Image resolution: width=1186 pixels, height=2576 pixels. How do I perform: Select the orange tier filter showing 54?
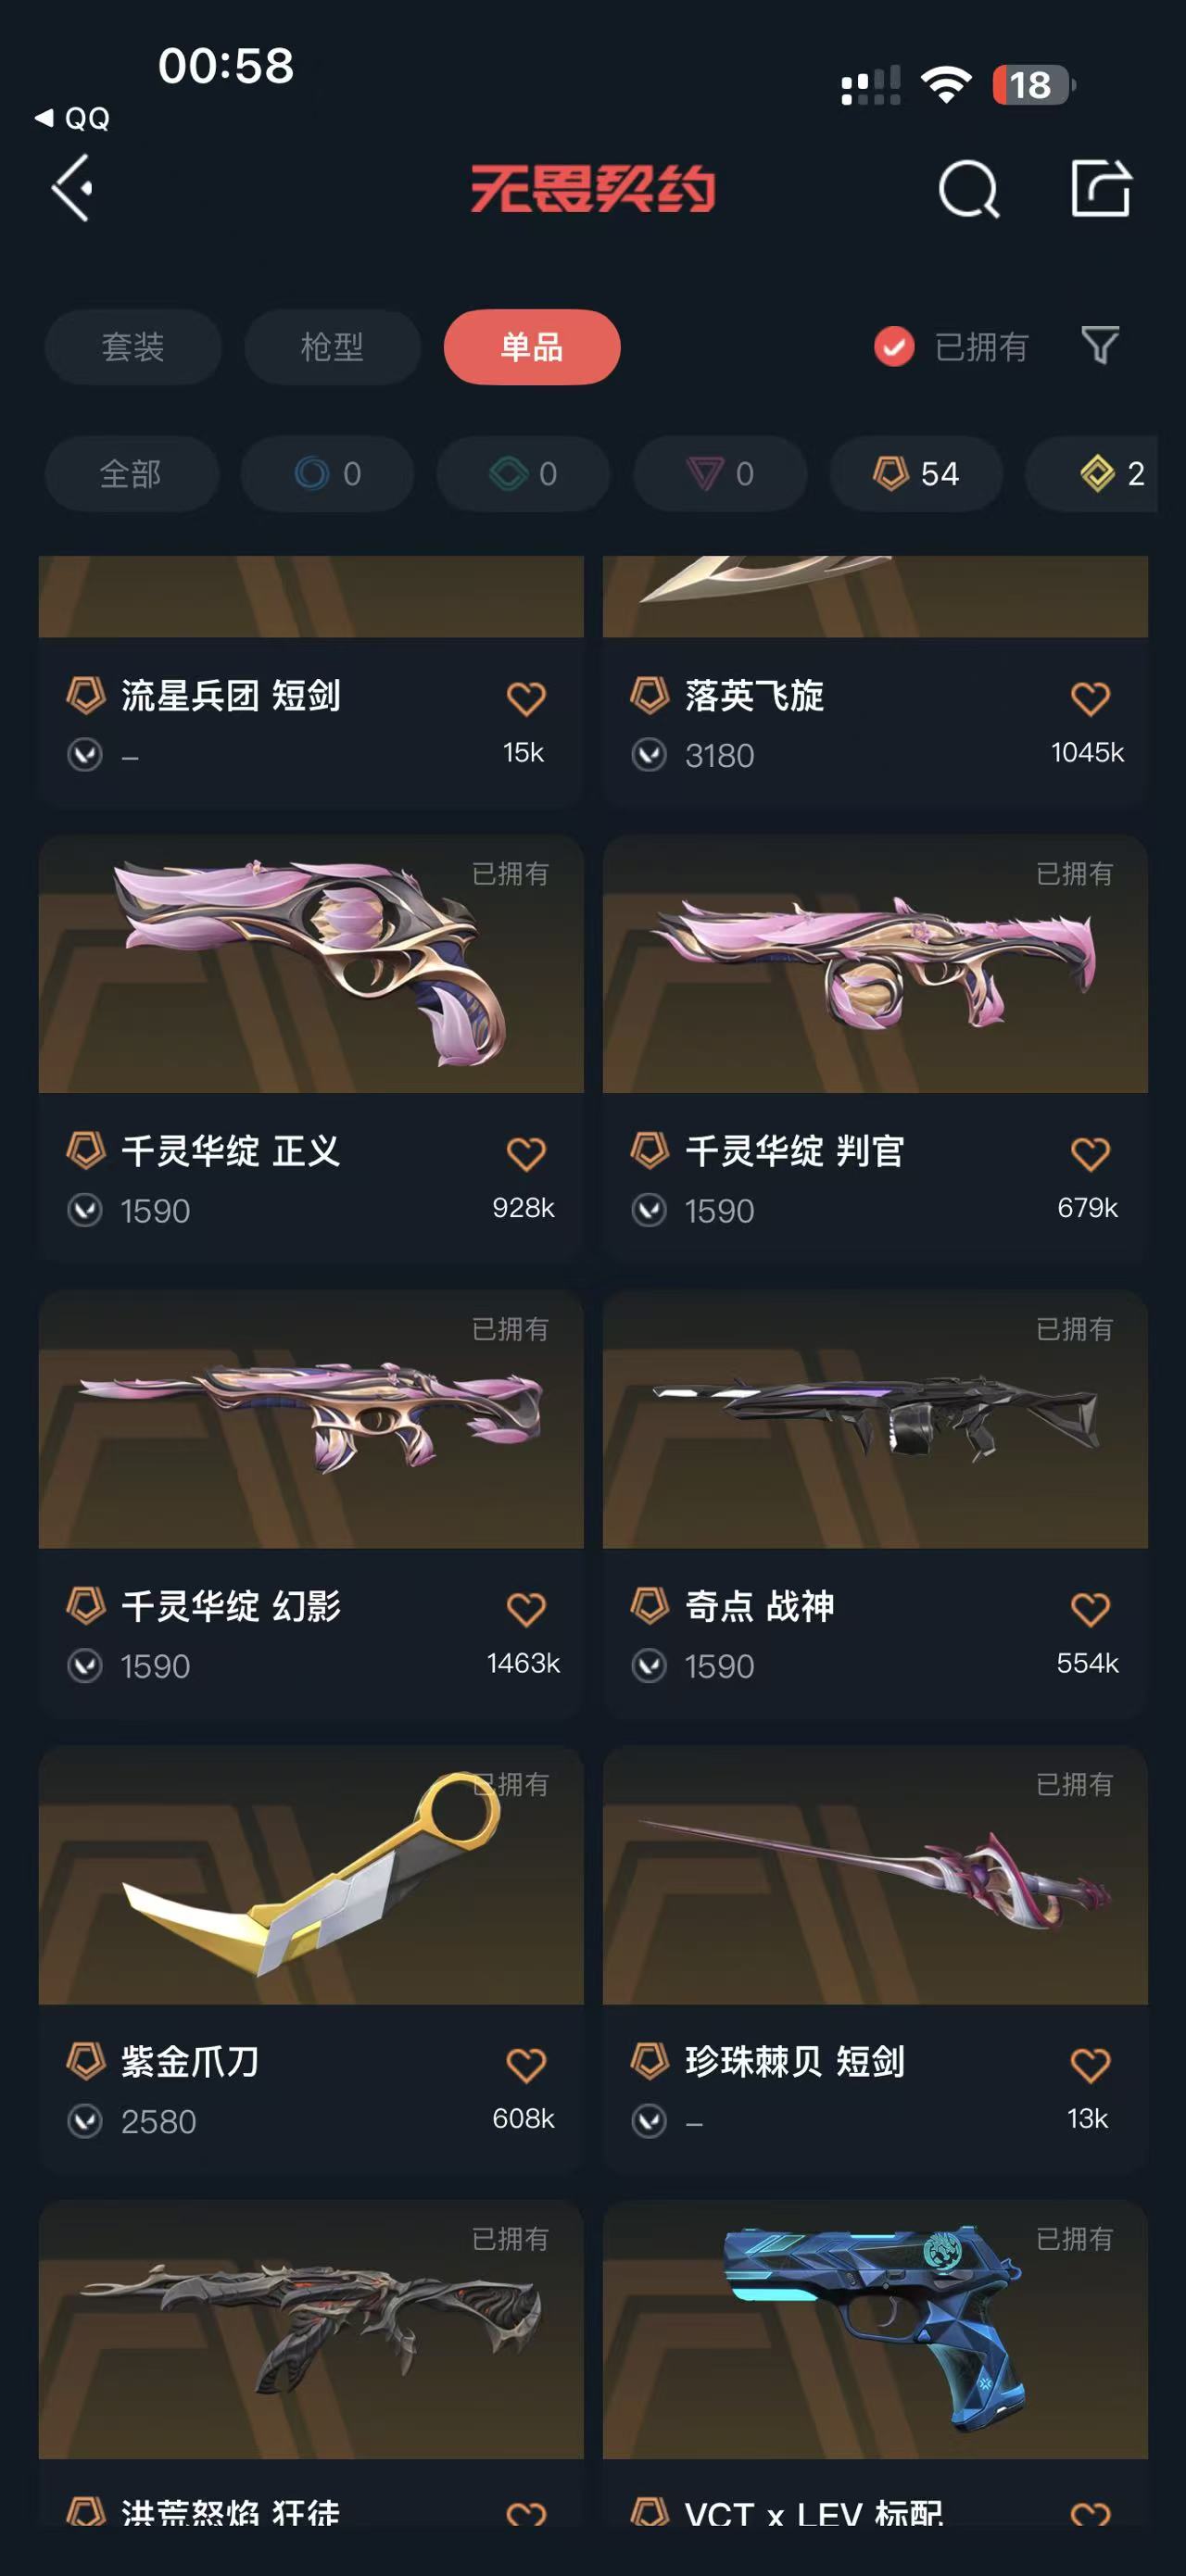pos(916,473)
